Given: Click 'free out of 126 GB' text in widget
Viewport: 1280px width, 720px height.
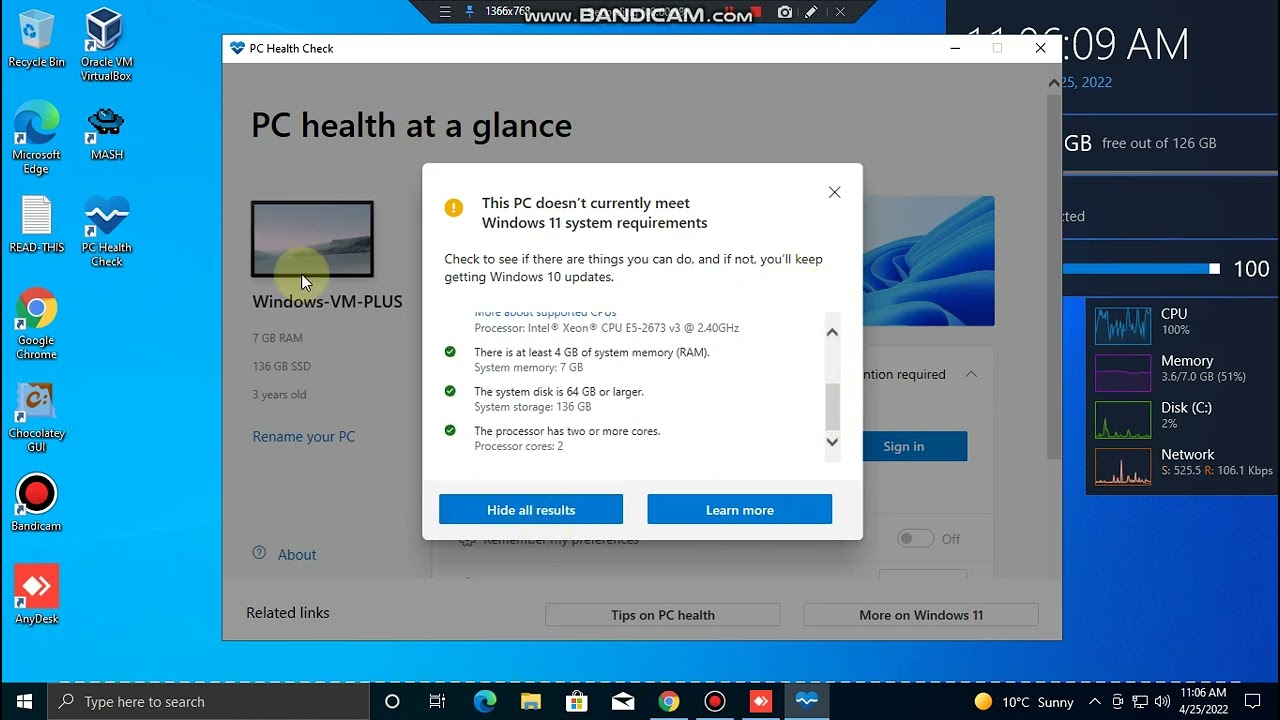Looking at the screenshot, I should tap(1159, 143).
